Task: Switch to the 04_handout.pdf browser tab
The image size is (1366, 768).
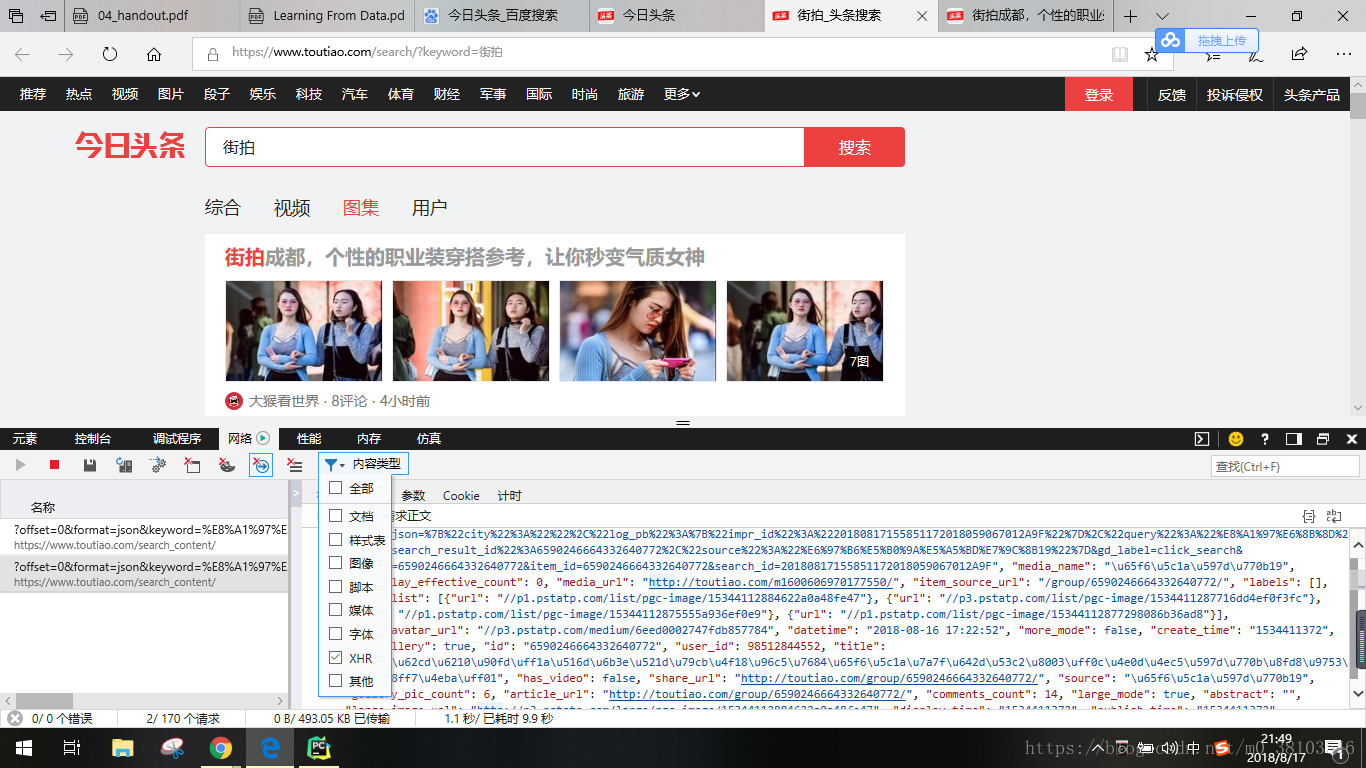Action: click(152, 16)
